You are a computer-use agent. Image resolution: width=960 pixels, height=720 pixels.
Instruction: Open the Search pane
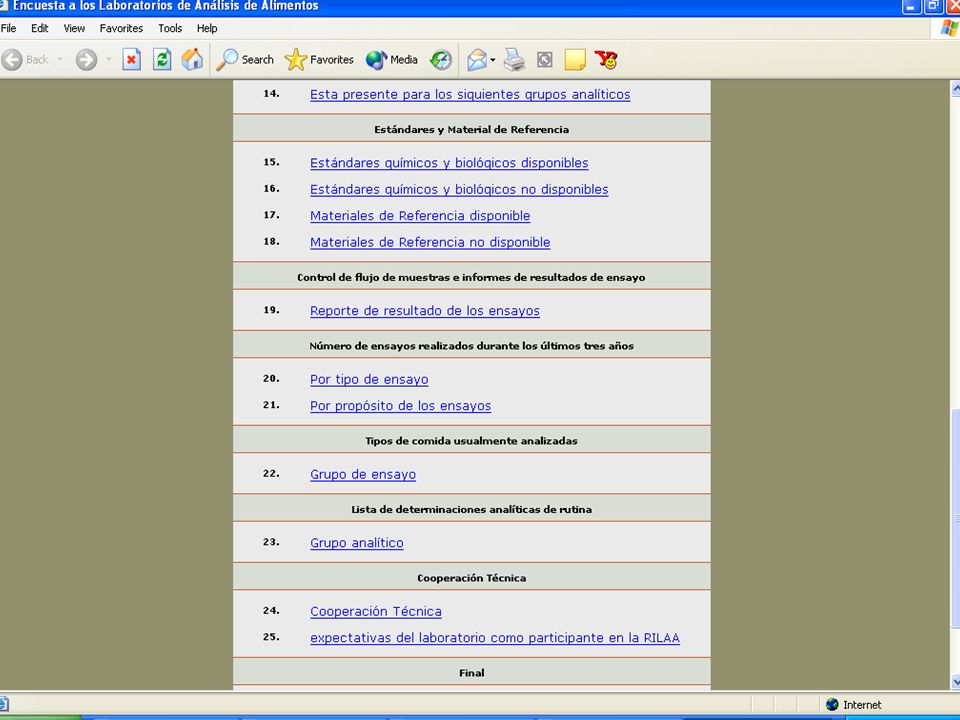point(245,59)
